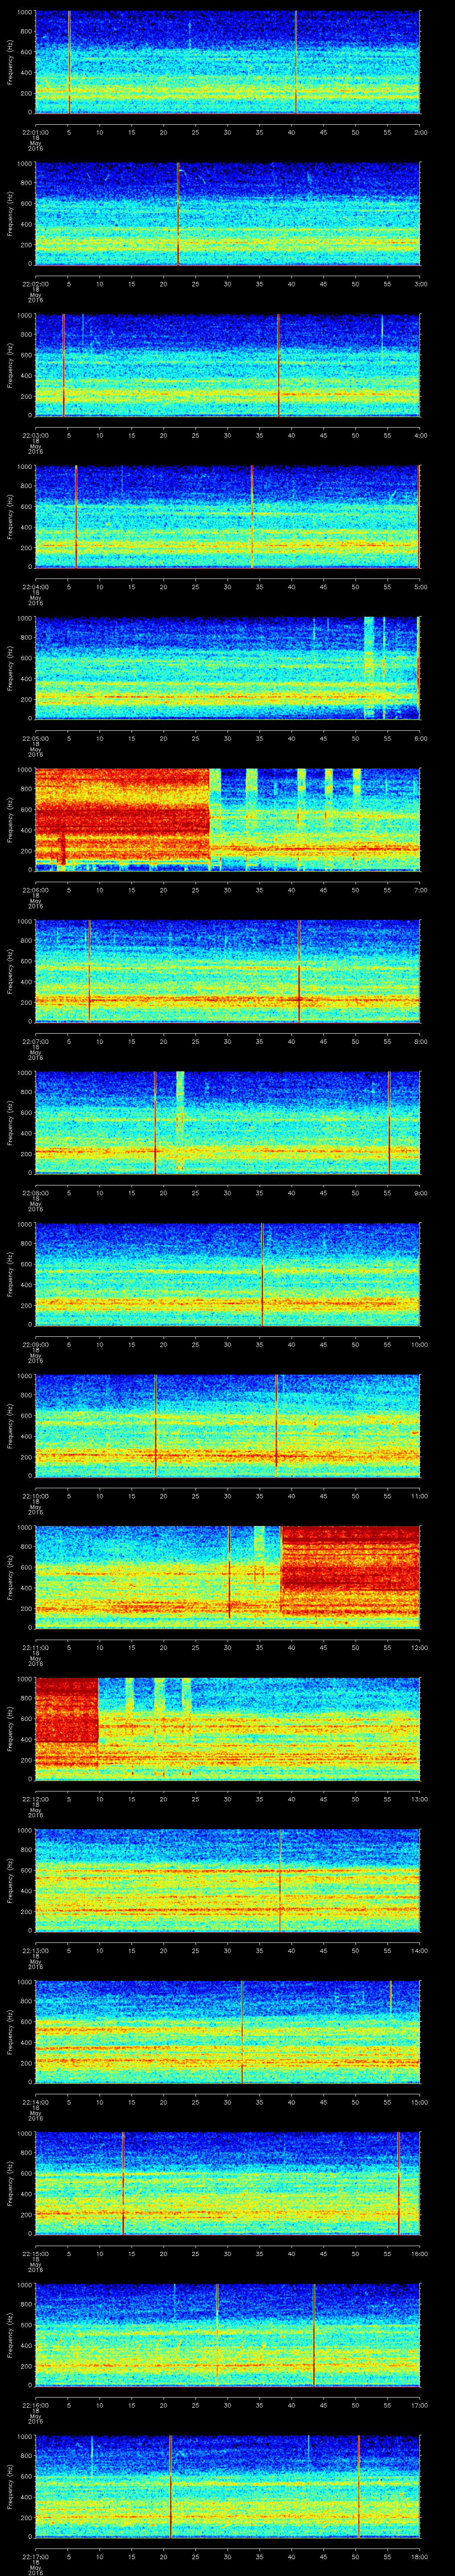
Task: Select the 22:12:00 start time label
Action: [35, 1798]
